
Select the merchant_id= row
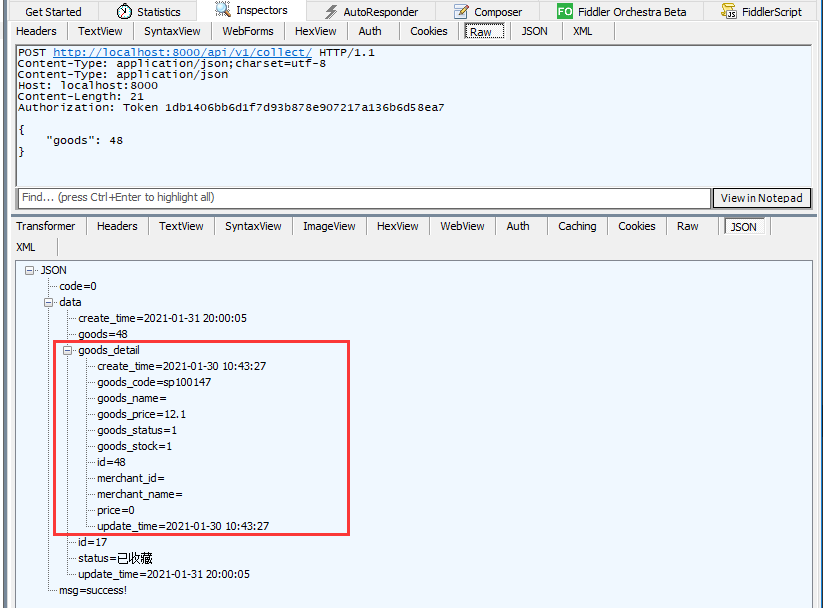(131, 478)
